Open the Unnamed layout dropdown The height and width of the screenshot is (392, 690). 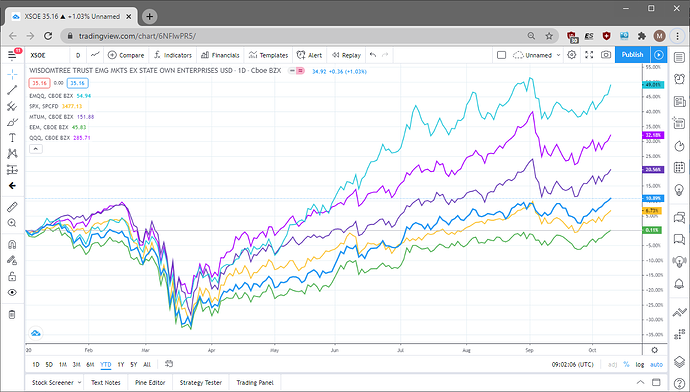coord(537,55)
